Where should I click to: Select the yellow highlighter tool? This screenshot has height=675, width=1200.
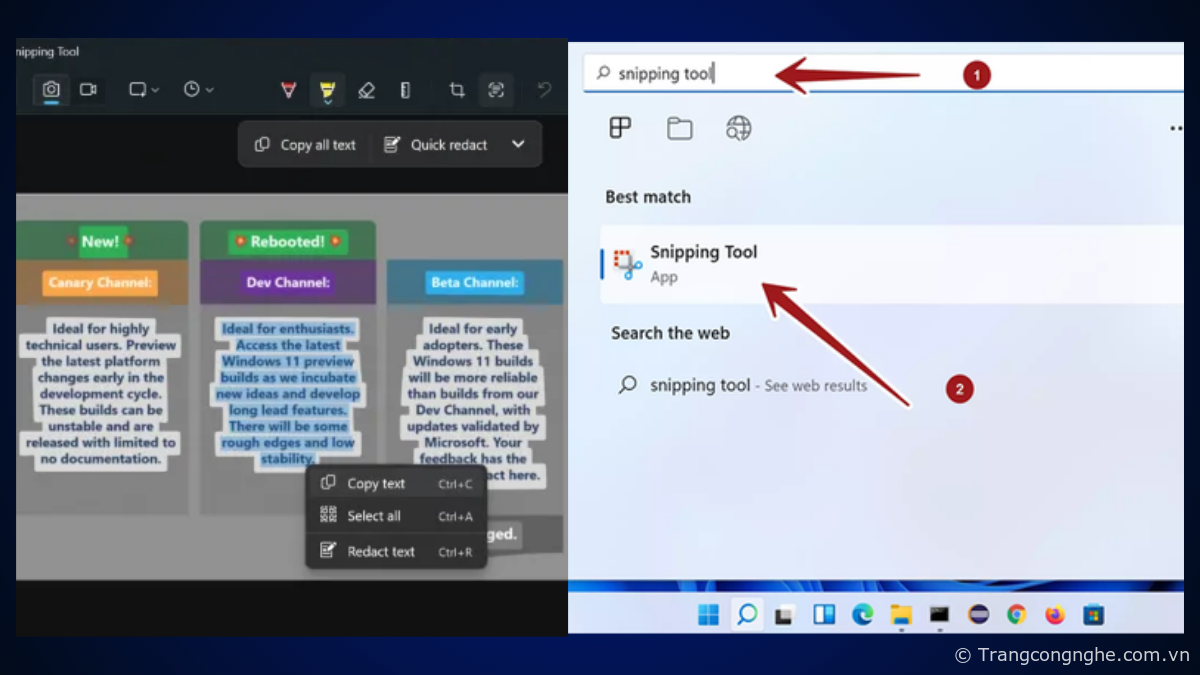327,90
